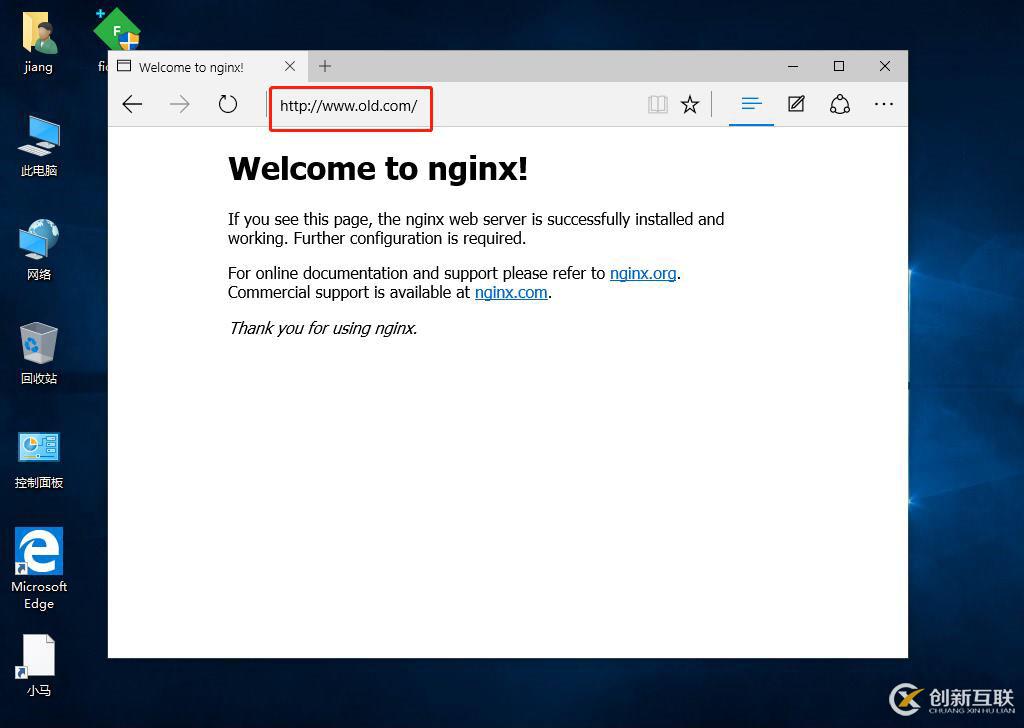1024x728 pixels.
Task: Share the current nginx page
Action: coord(840,104)
